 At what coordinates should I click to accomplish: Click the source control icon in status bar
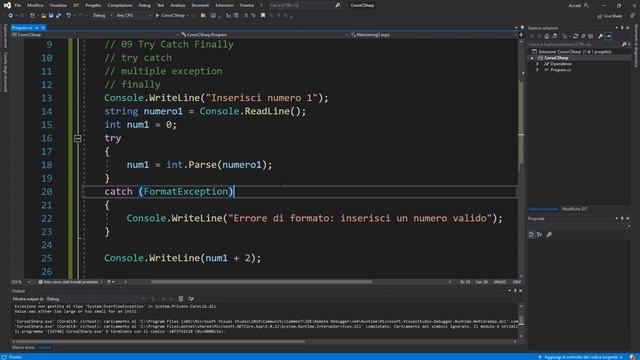click(x=540, y=357)
